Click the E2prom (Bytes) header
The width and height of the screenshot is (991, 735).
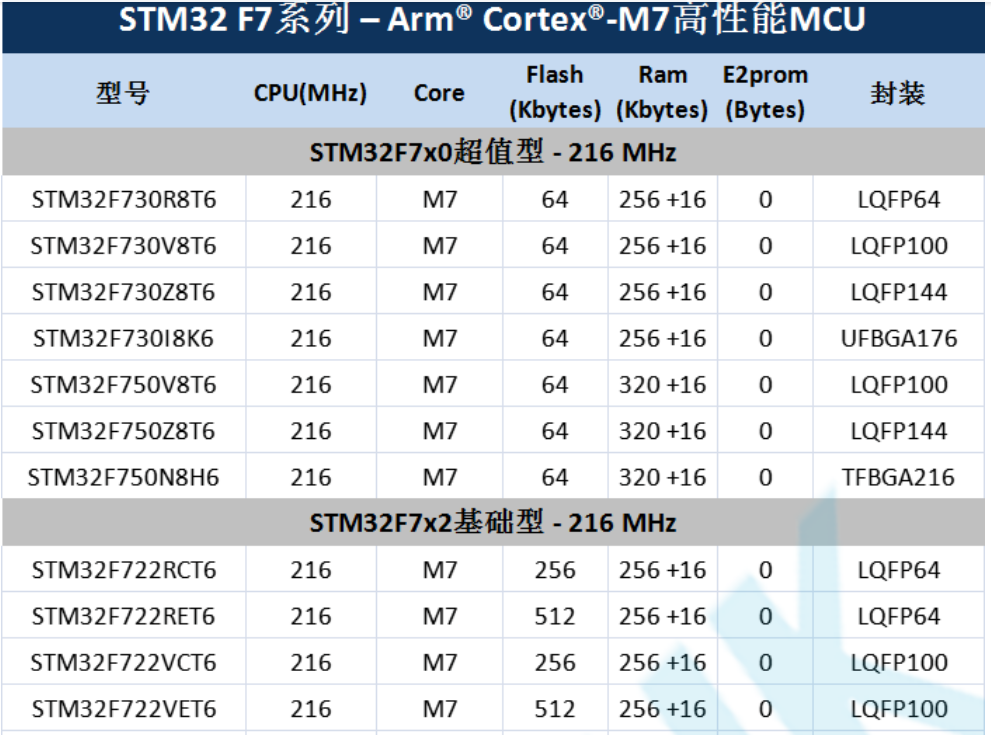pyautogui.click(x=764, y=90)
